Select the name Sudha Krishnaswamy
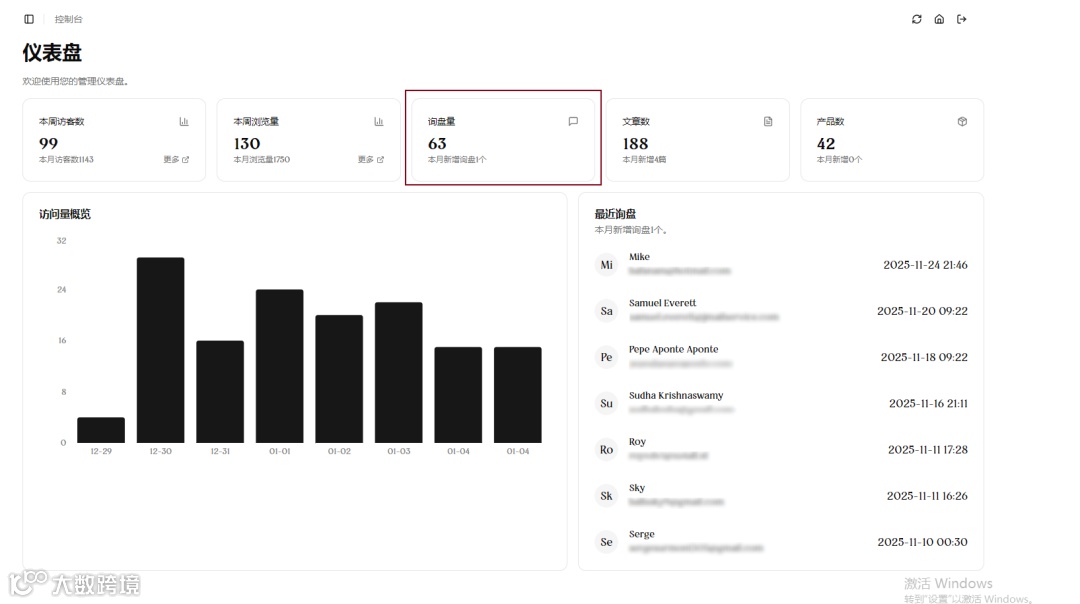This screenshot has height=604, width=1080. (x=676, y=395)
